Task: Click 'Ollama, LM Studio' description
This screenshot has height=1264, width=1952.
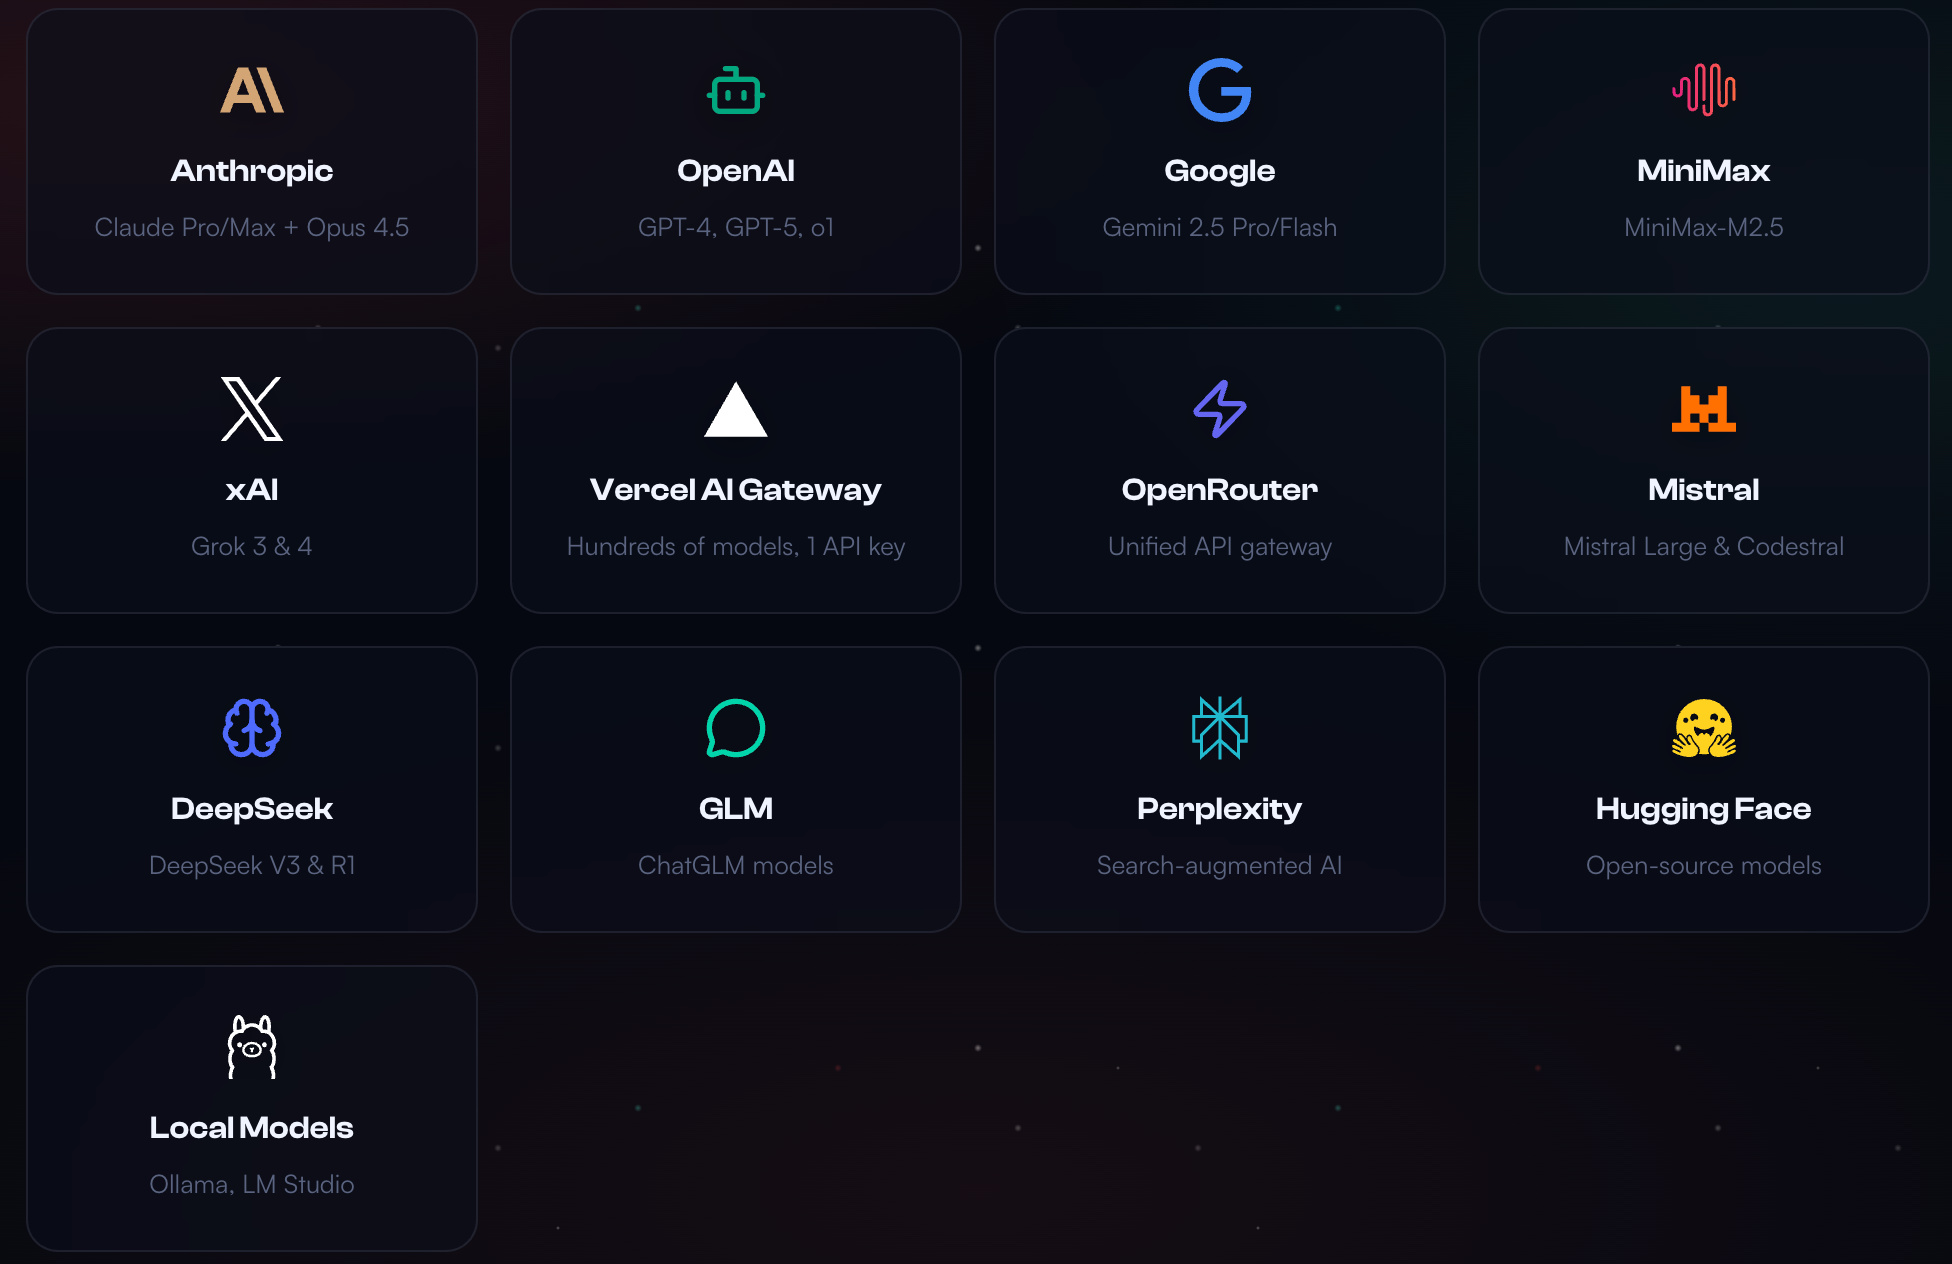Action: [x=252, y=1185]
